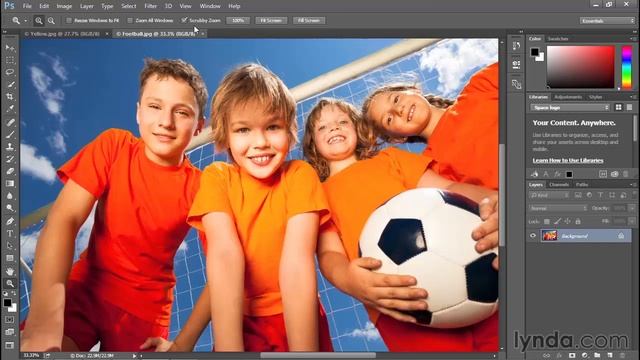Select the Lasso tool
This screenshot has width=640, height=360.
[10, 73]
